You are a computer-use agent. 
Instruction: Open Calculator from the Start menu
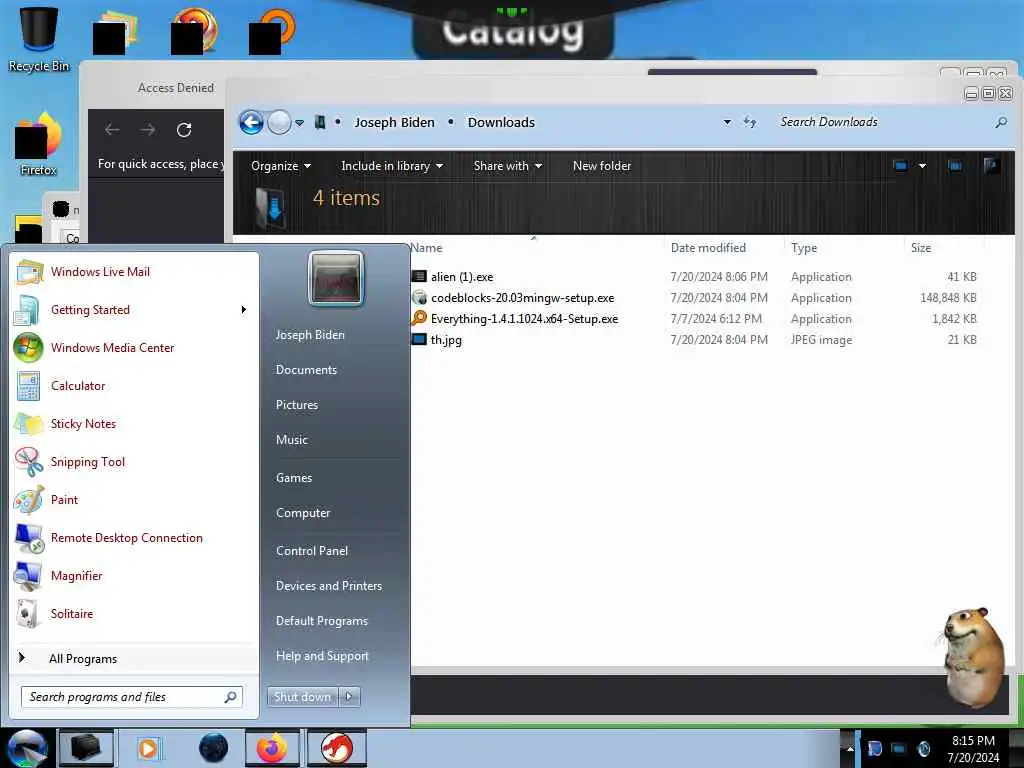[x=135, y=385]
